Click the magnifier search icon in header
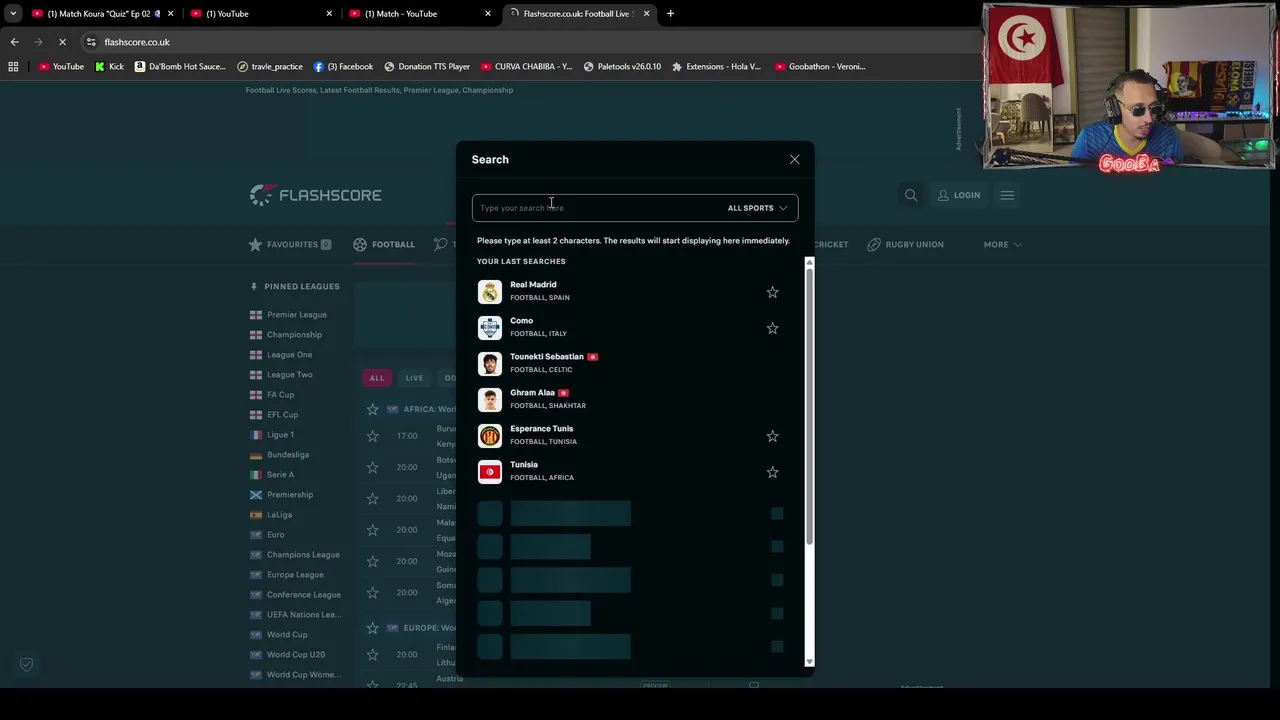 (x=911, y=195)
